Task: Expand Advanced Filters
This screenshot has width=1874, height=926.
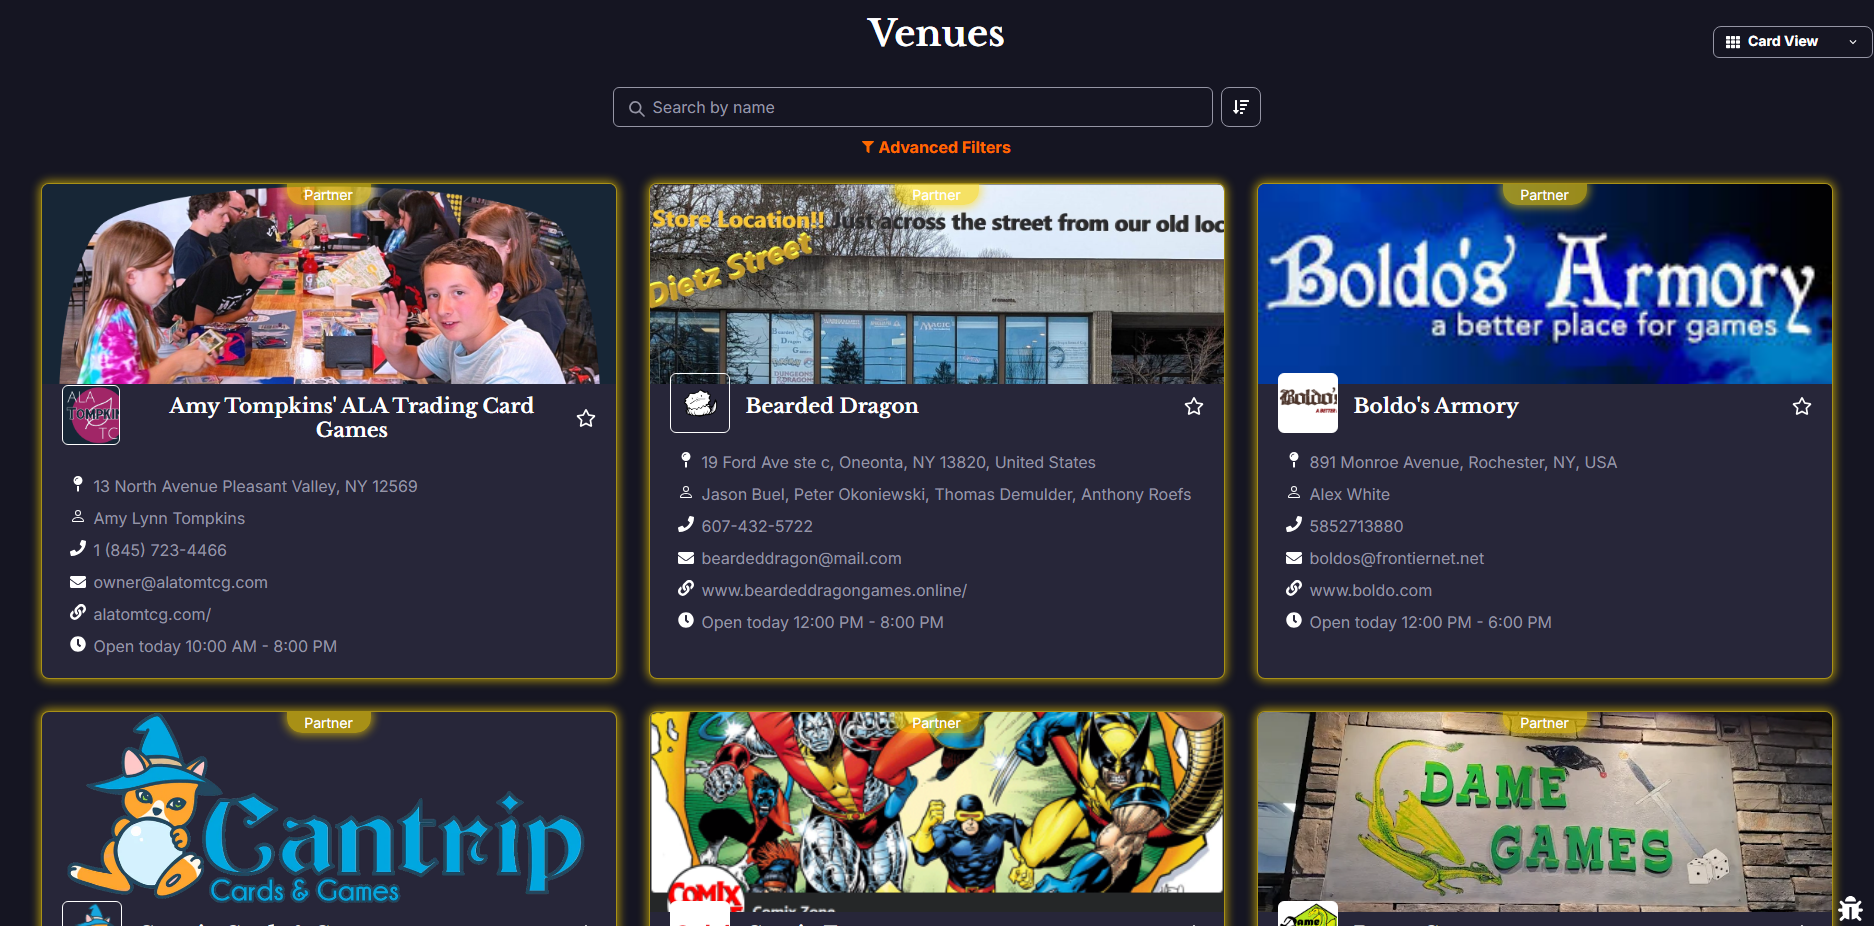Action: tap(936, 147)
